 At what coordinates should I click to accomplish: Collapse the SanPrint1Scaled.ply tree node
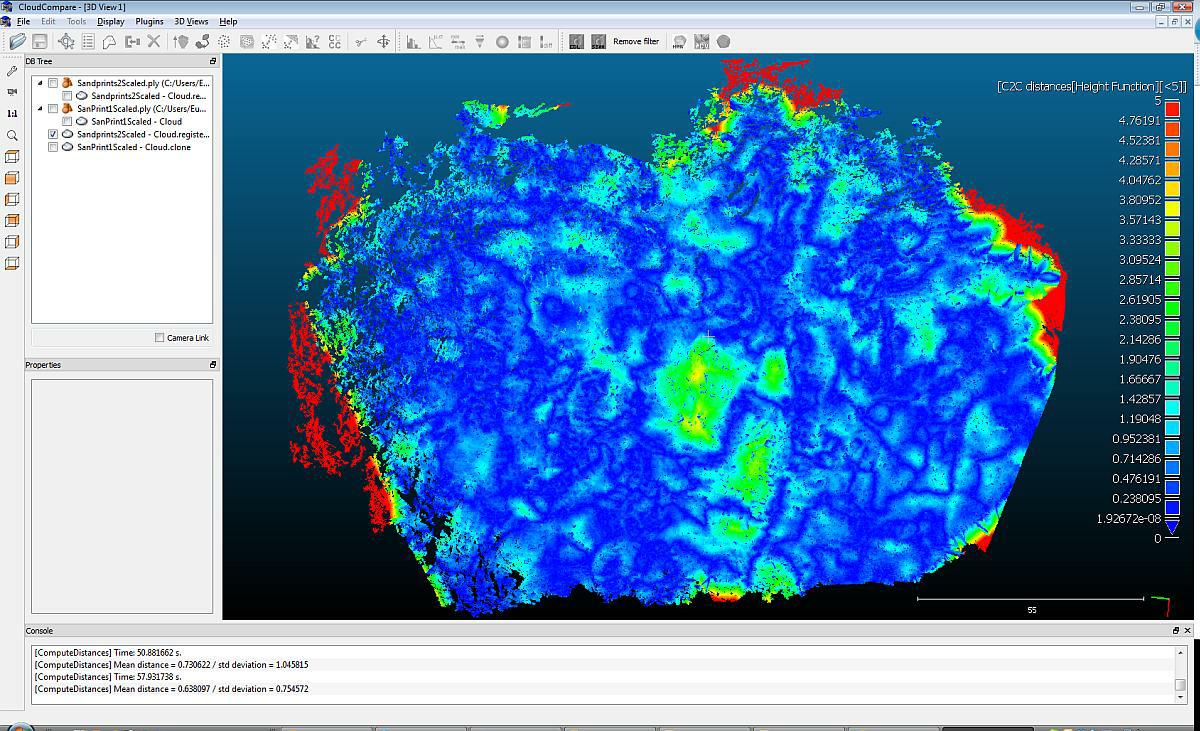pyautogui.click(x=40, y=108)
